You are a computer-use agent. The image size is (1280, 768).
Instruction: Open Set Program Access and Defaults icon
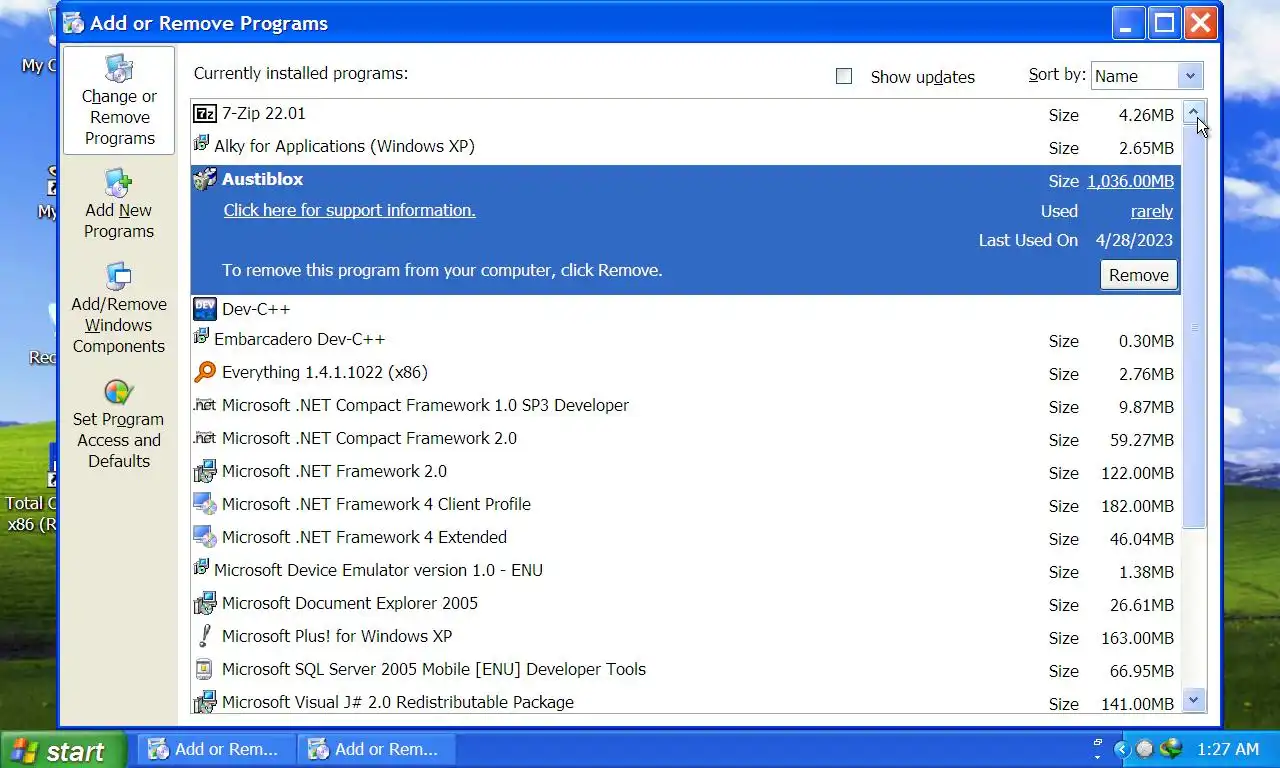pyautogui.click(x=119, y=392)
